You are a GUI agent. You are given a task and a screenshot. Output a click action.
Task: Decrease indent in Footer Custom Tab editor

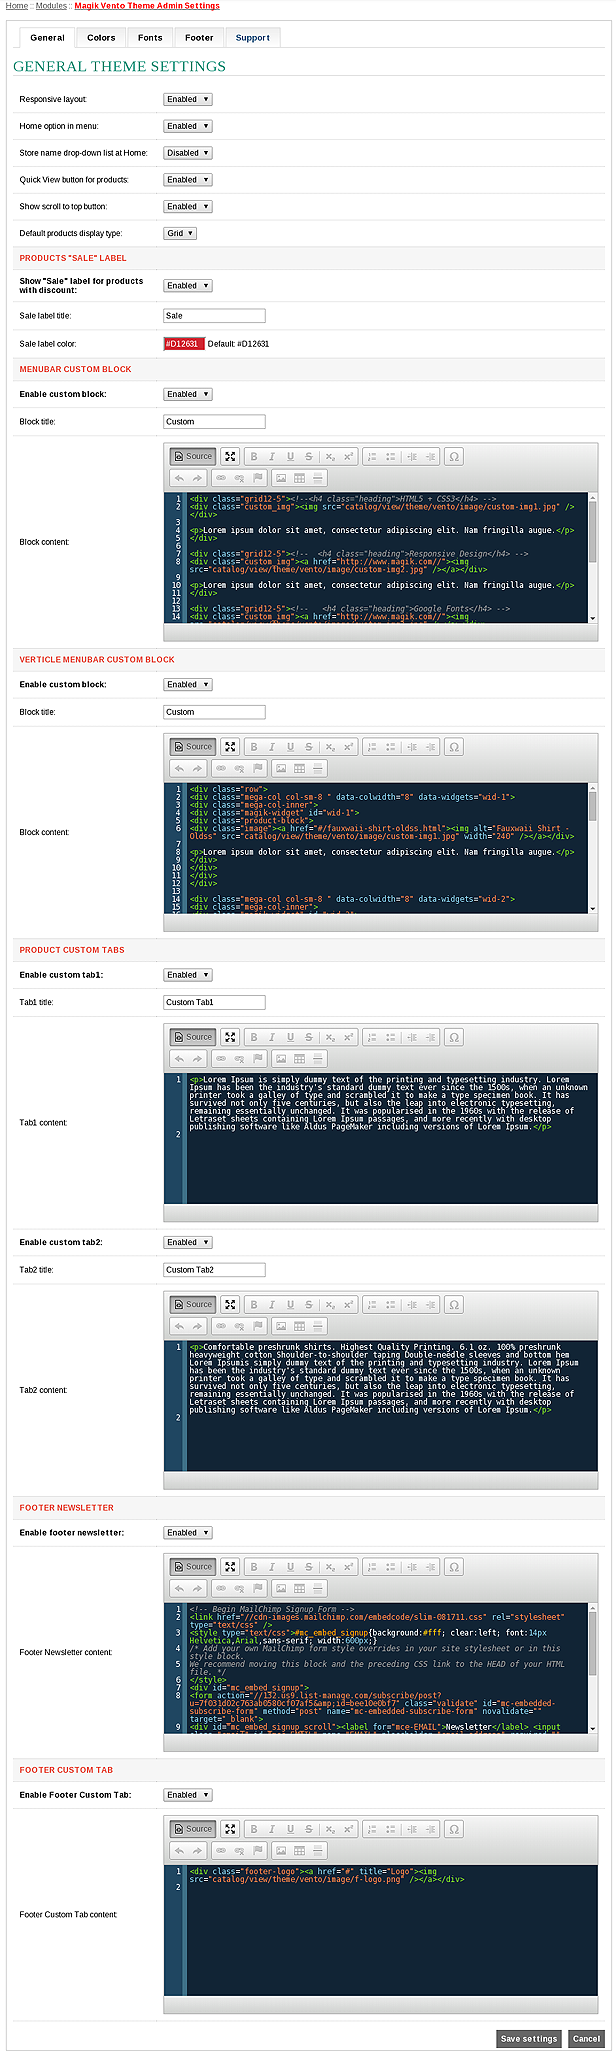[x=411, y=1829]
